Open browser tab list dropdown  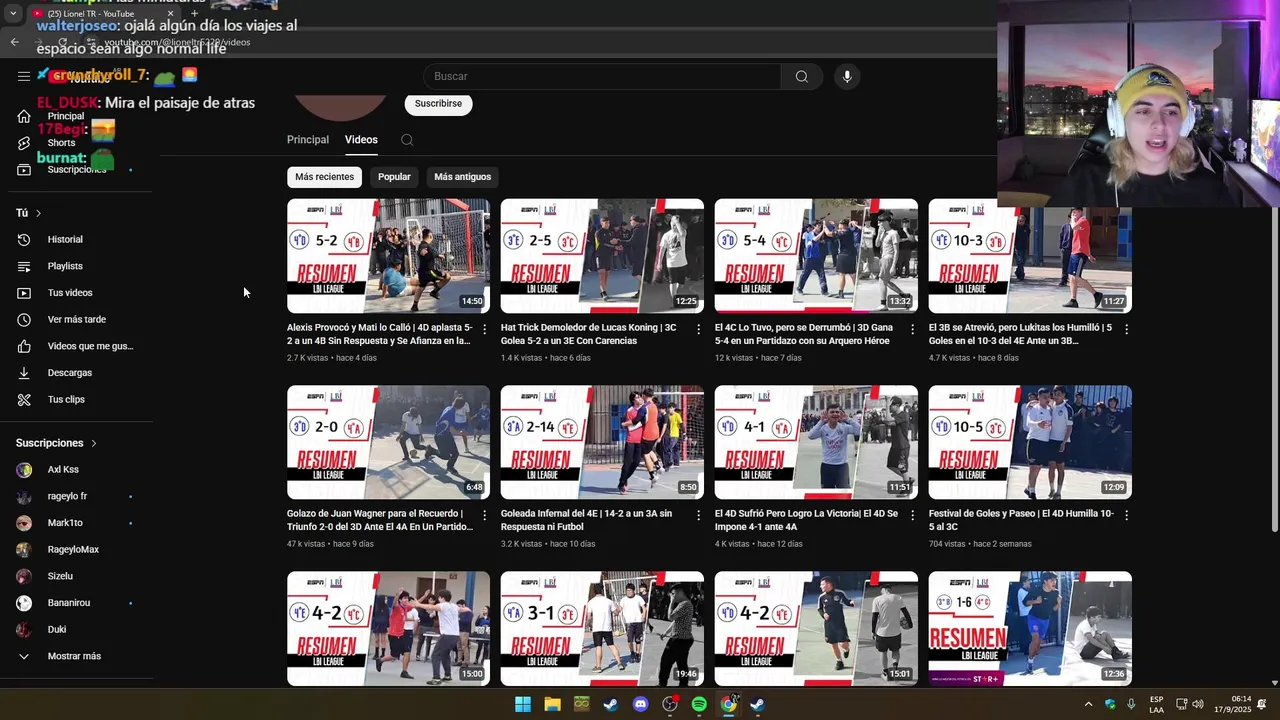pyautogui.click(x=13, y=14)
